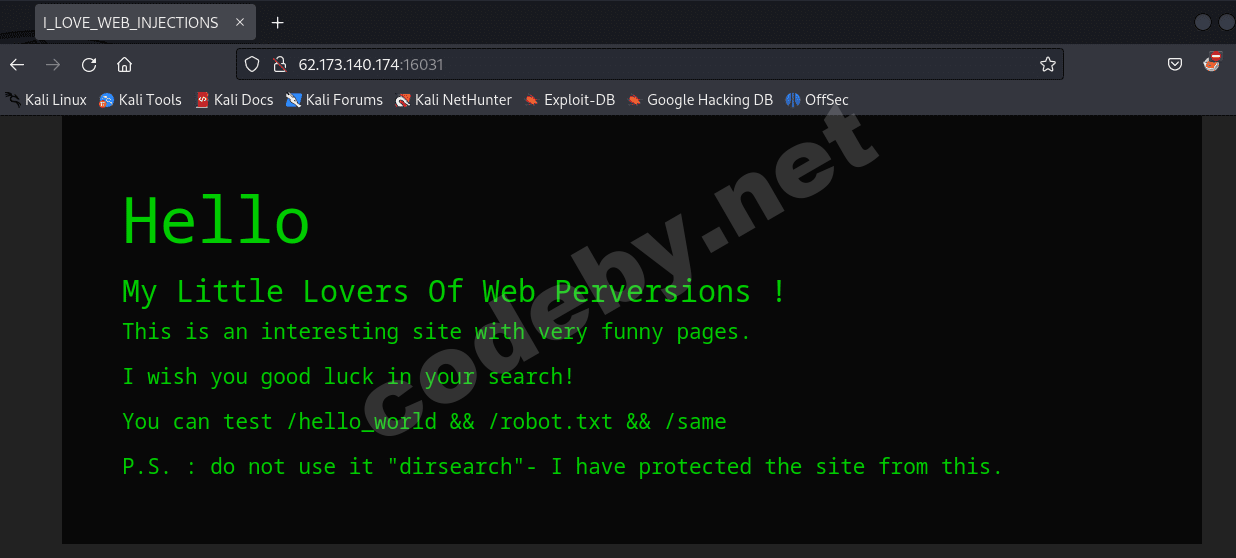Bookmark this page with the star

click(x=1047, y=65)
